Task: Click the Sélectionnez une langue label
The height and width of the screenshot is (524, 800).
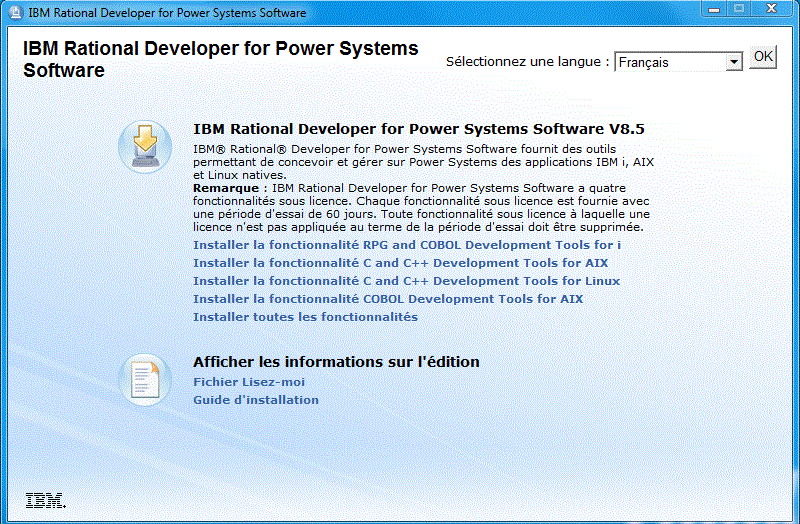Action: (x=528, y=62)
